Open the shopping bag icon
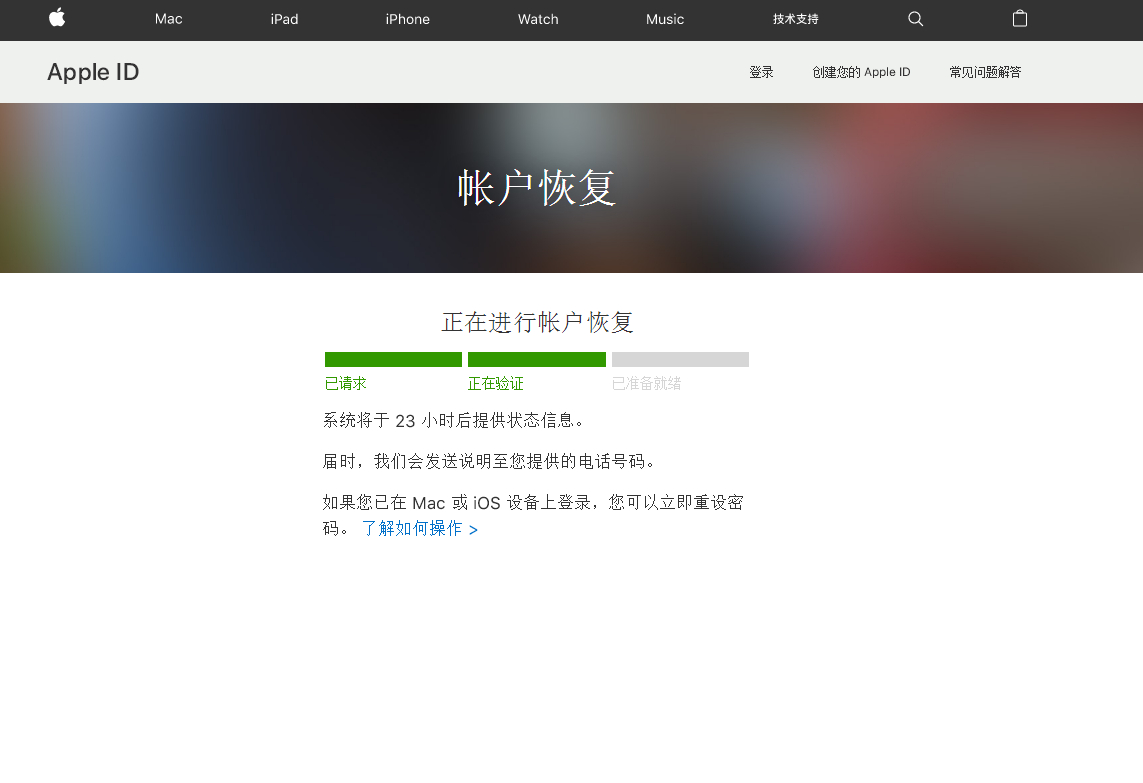 [x=1020, y=18]
